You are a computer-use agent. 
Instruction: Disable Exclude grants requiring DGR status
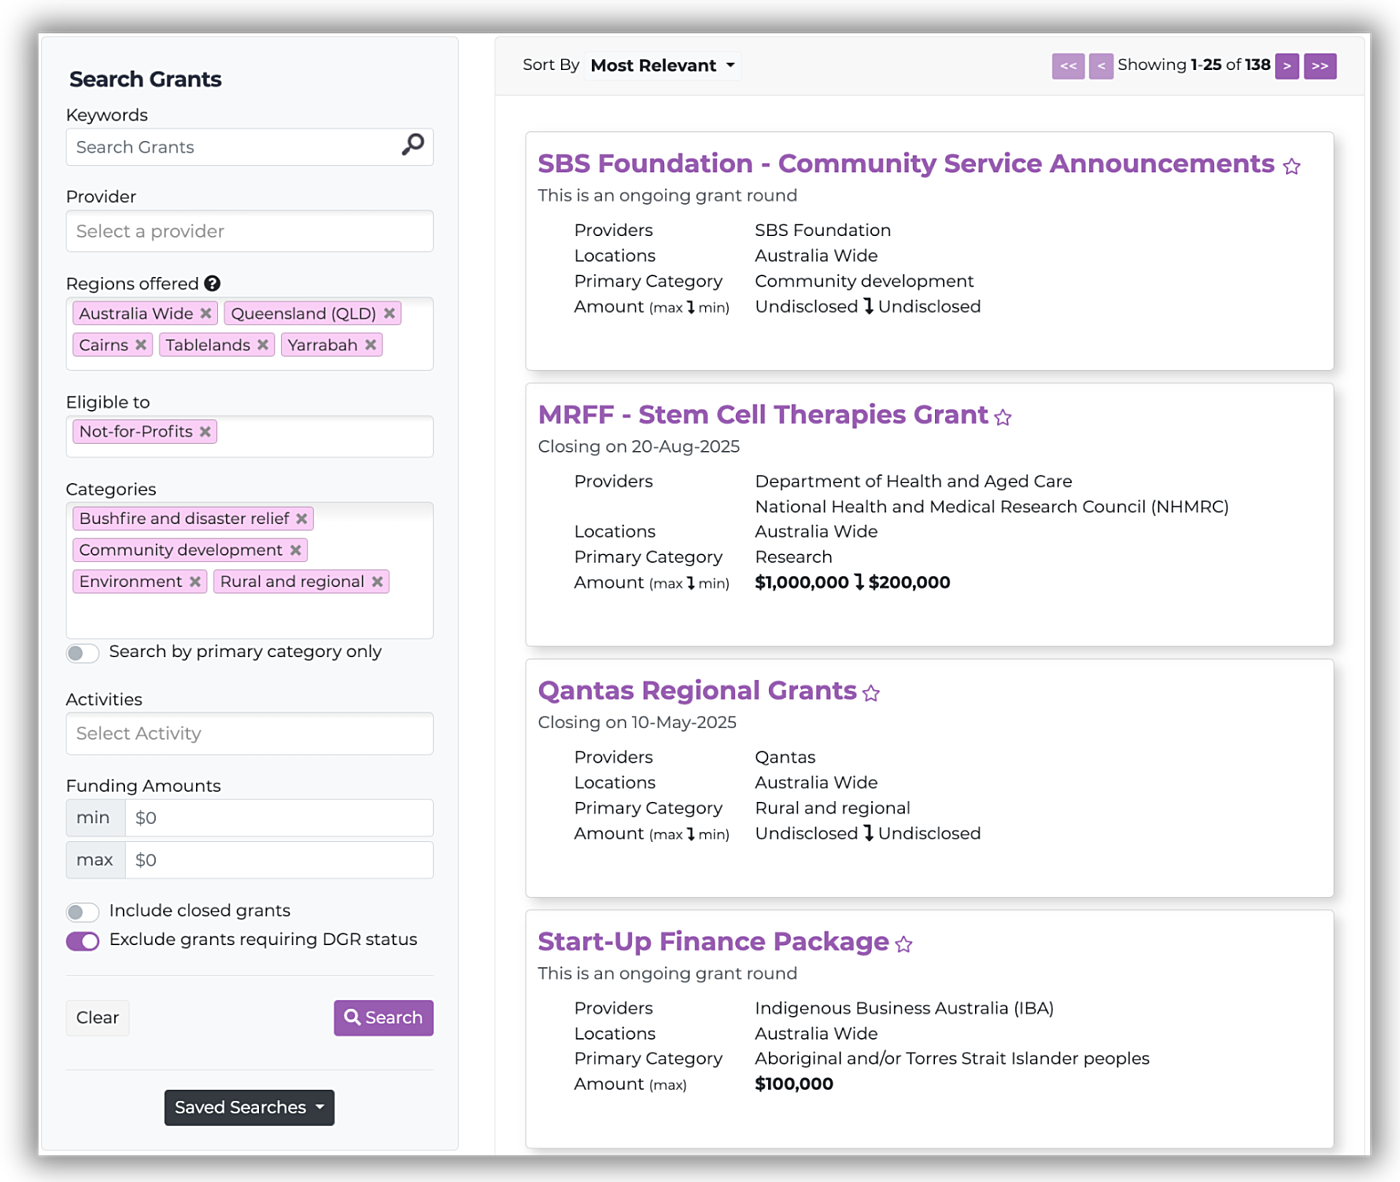[83, 941]
